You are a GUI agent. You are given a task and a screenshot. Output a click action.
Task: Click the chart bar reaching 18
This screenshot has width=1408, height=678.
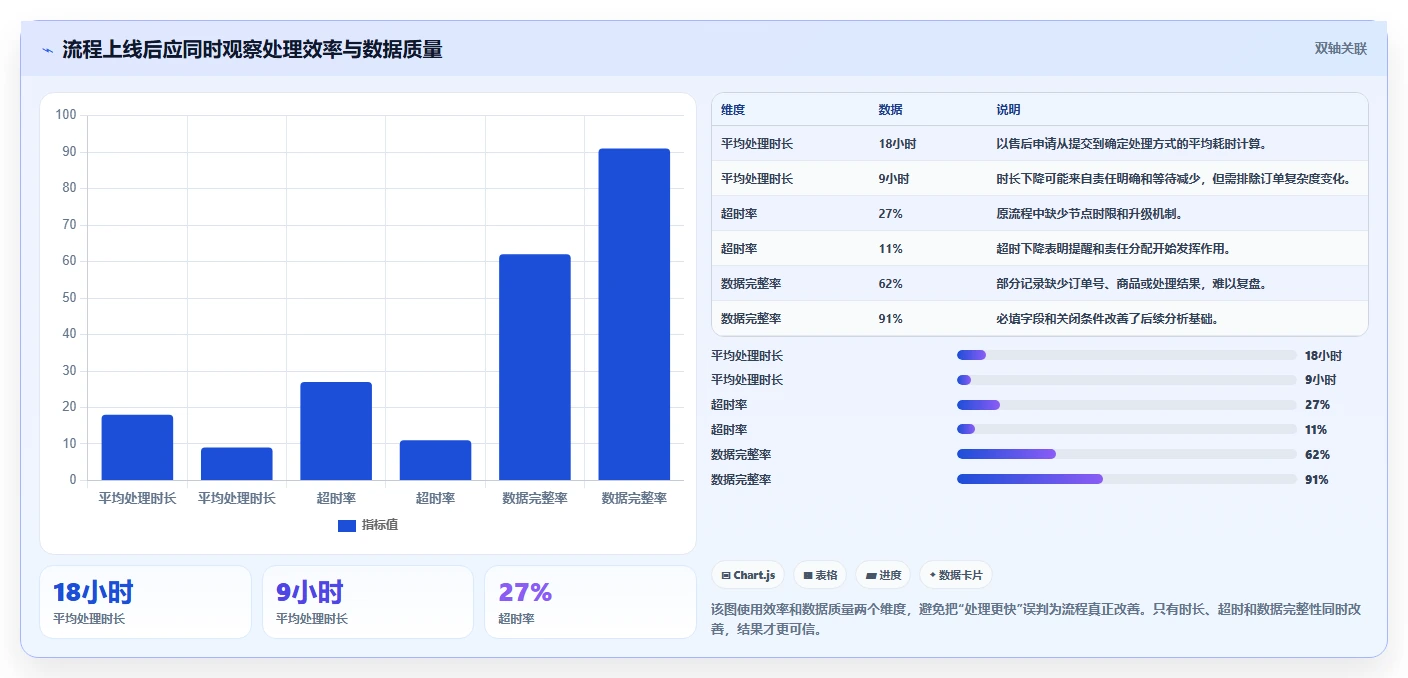pos(137,447)
